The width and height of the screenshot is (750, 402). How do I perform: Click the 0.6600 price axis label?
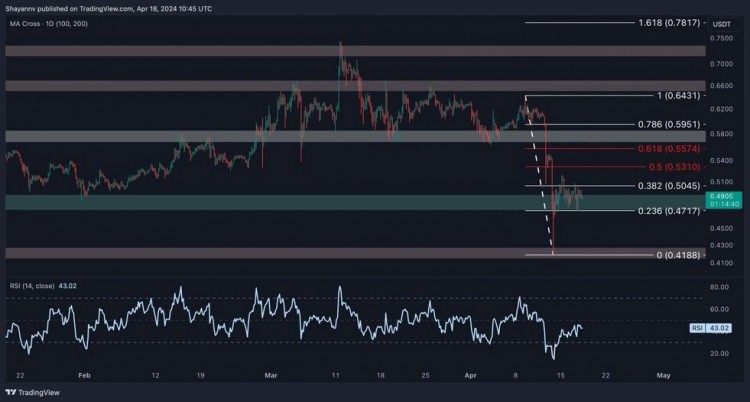click(719, 86)
